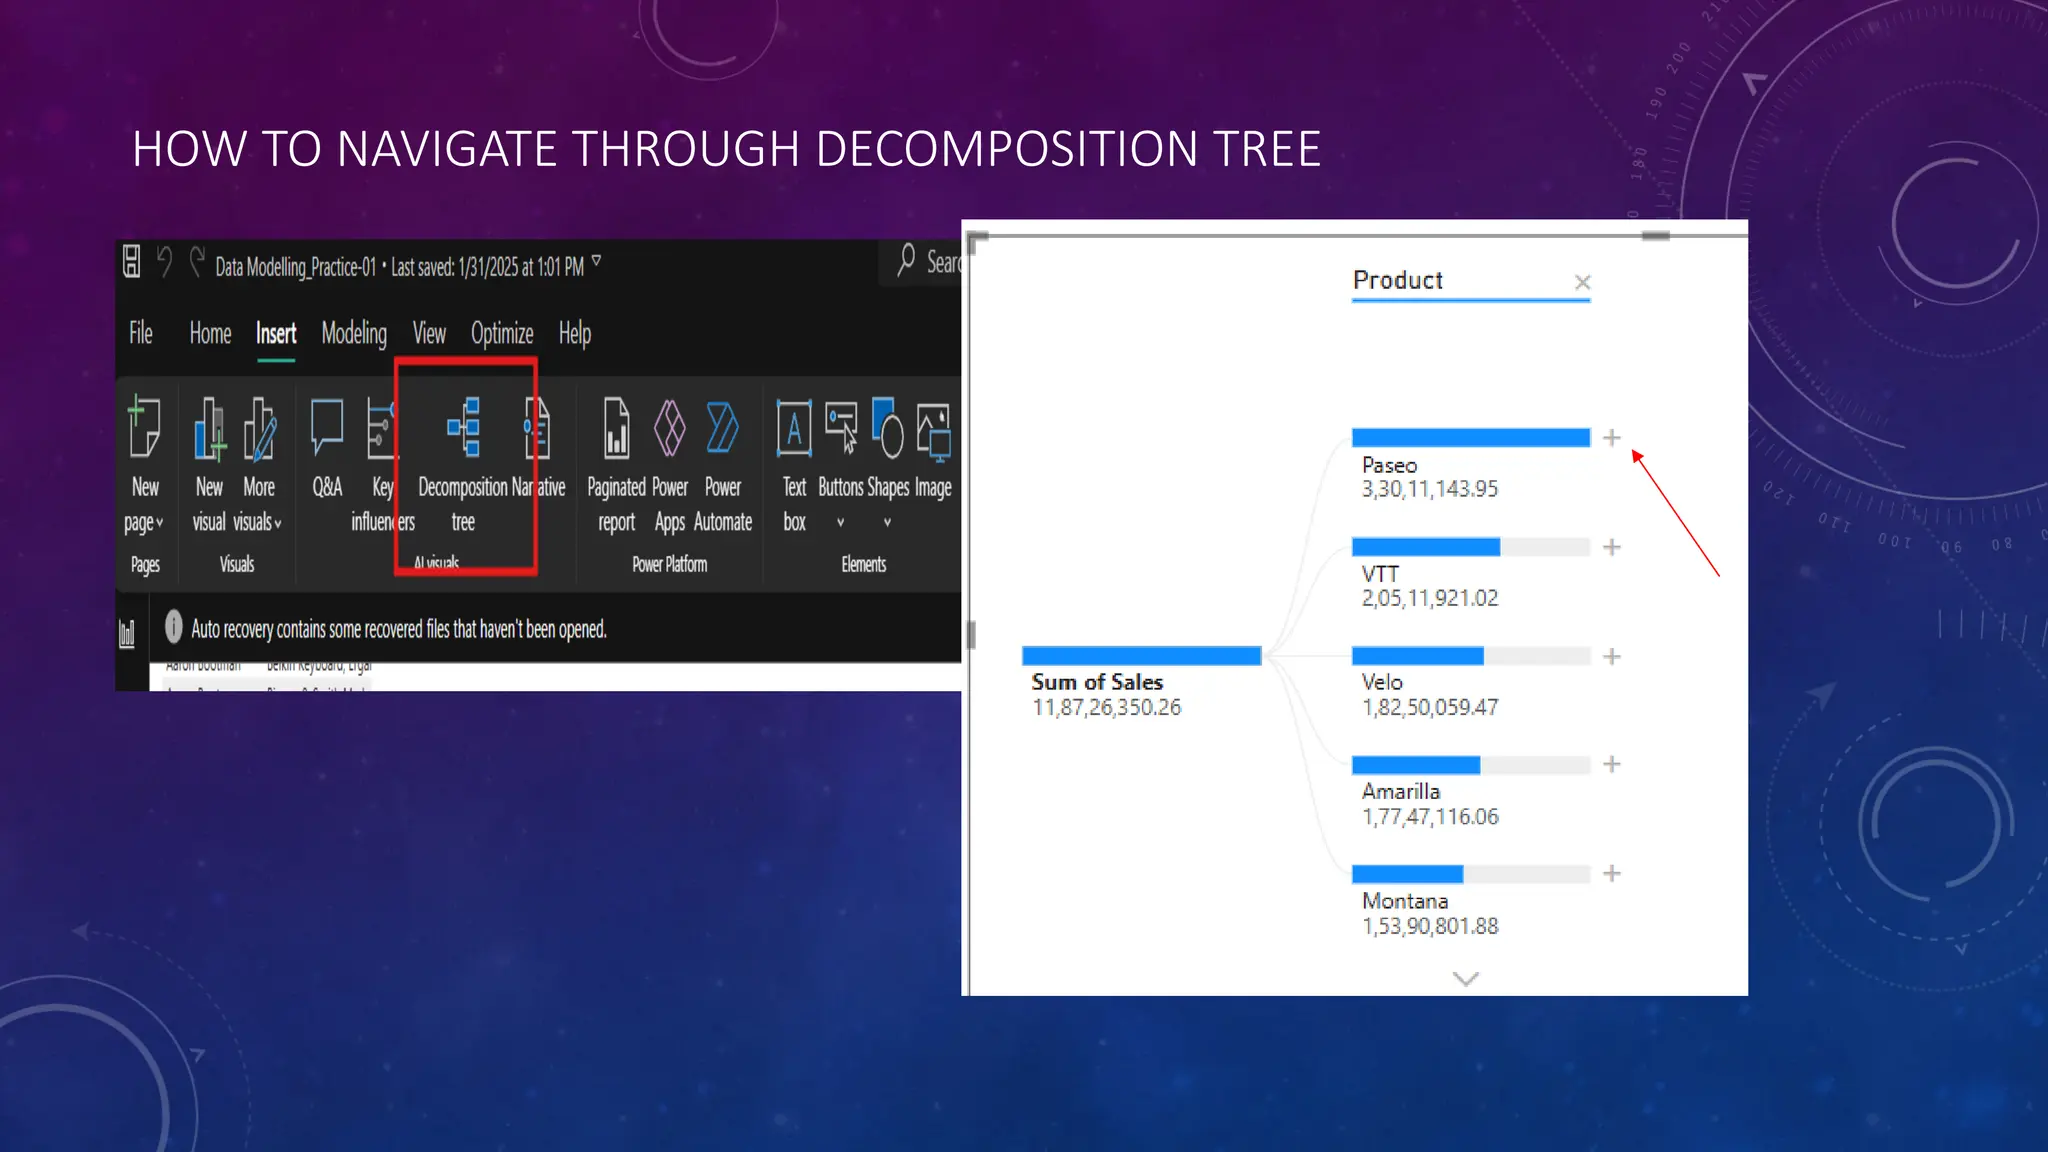Image resolution: width=2048 pixels, height=1152 pixels.
Task: Remove the Product level with X
Action: pyautogui.click(x=1582, y=282)
